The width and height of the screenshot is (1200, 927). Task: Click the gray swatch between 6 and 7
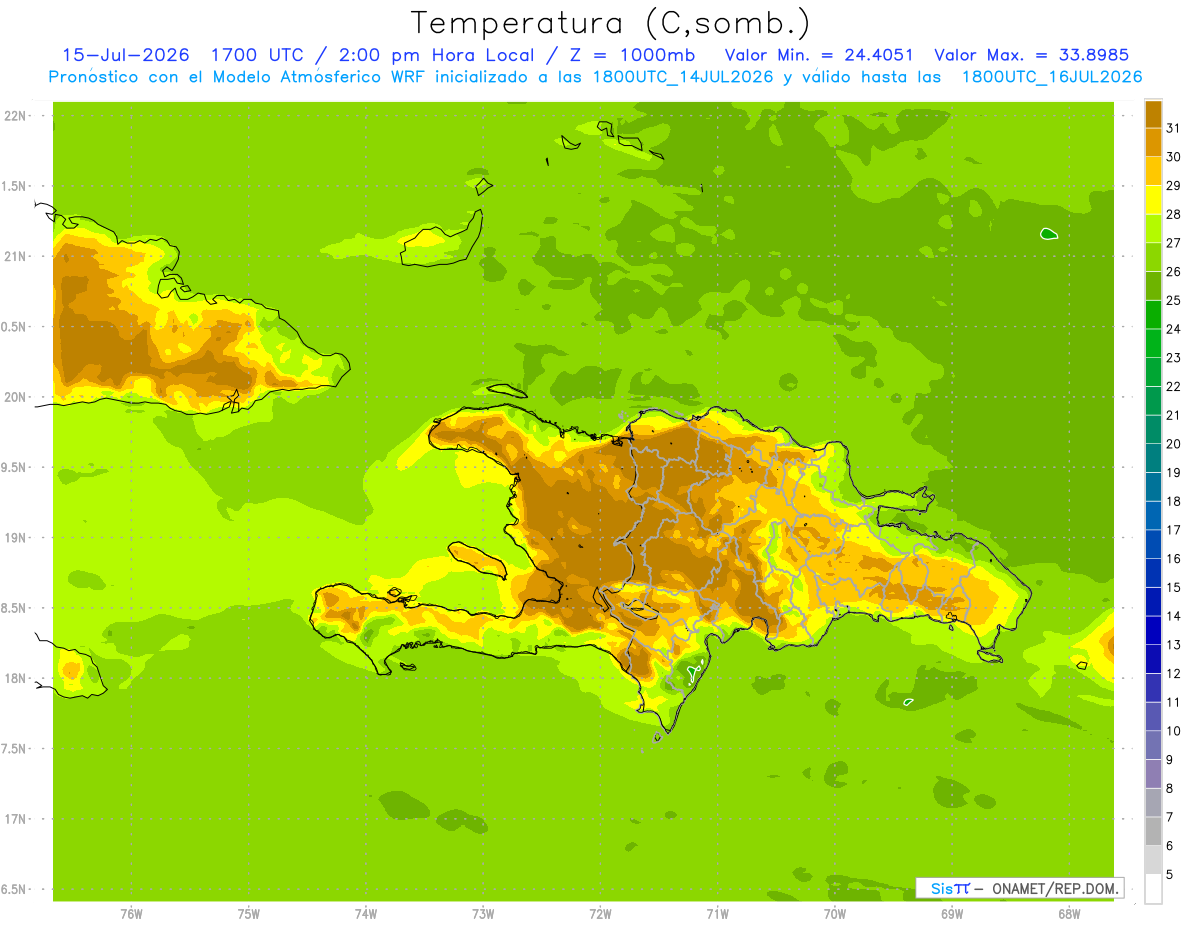tap(1153, 831)
